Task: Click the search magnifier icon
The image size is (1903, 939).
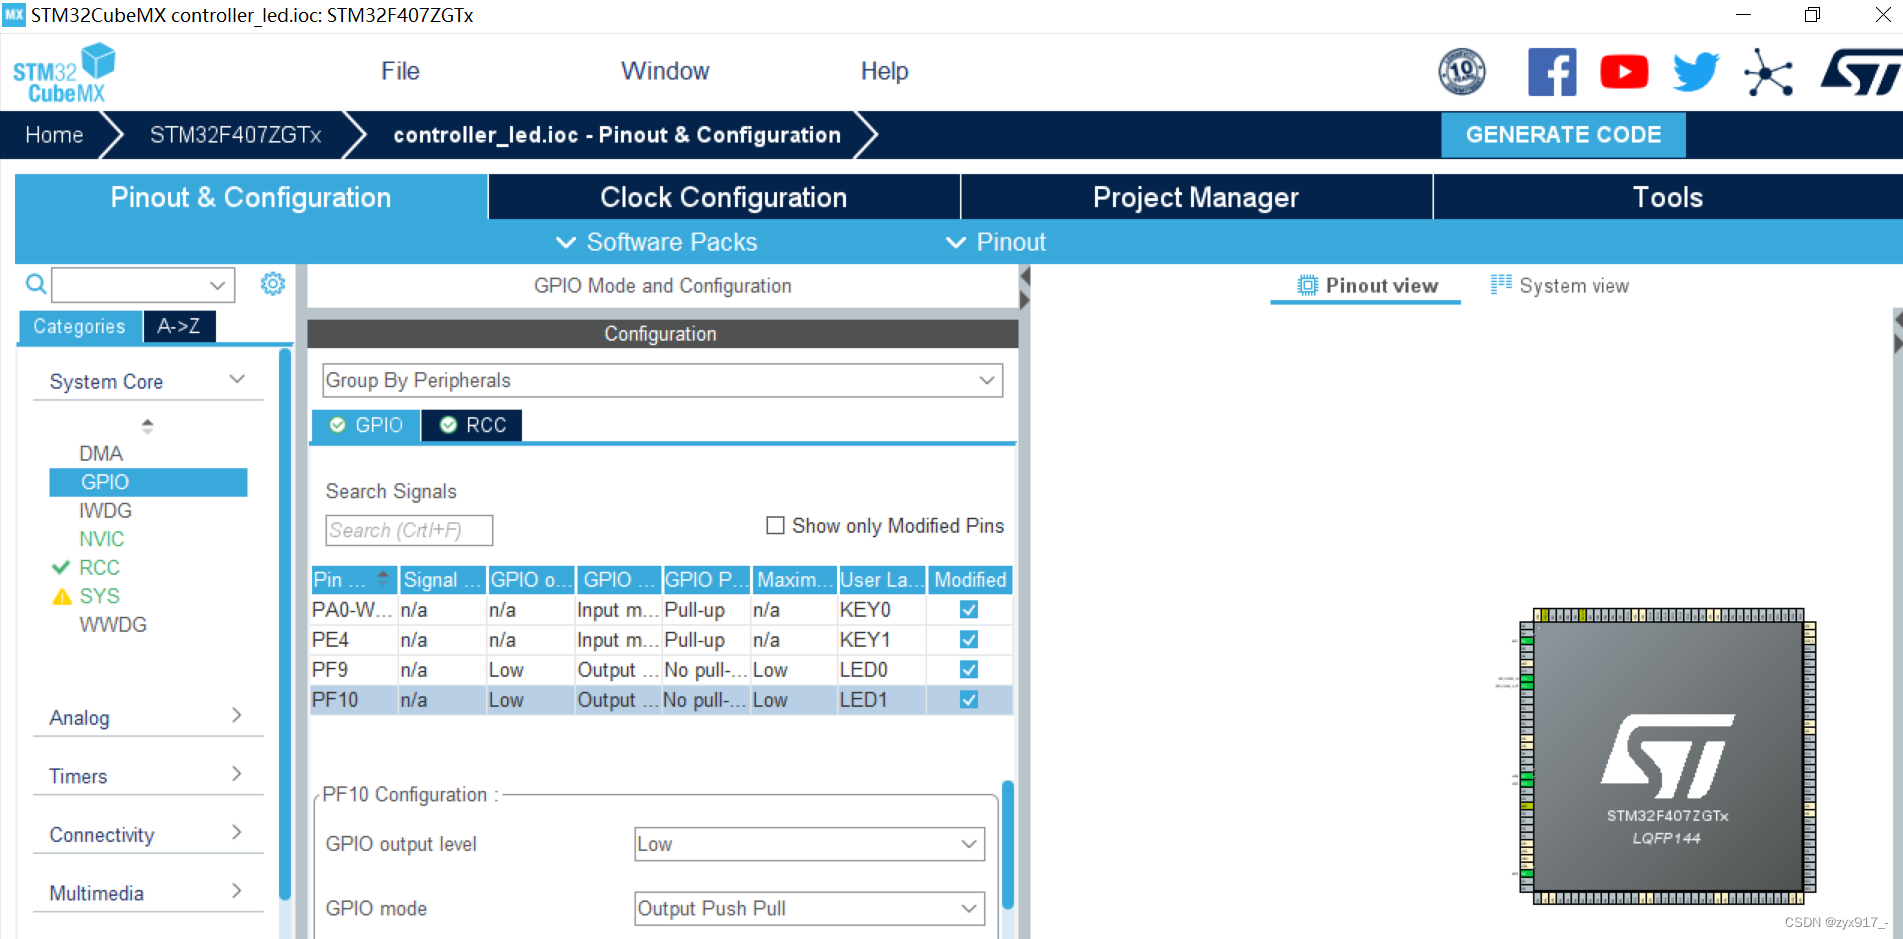Action: click(36, 284)
